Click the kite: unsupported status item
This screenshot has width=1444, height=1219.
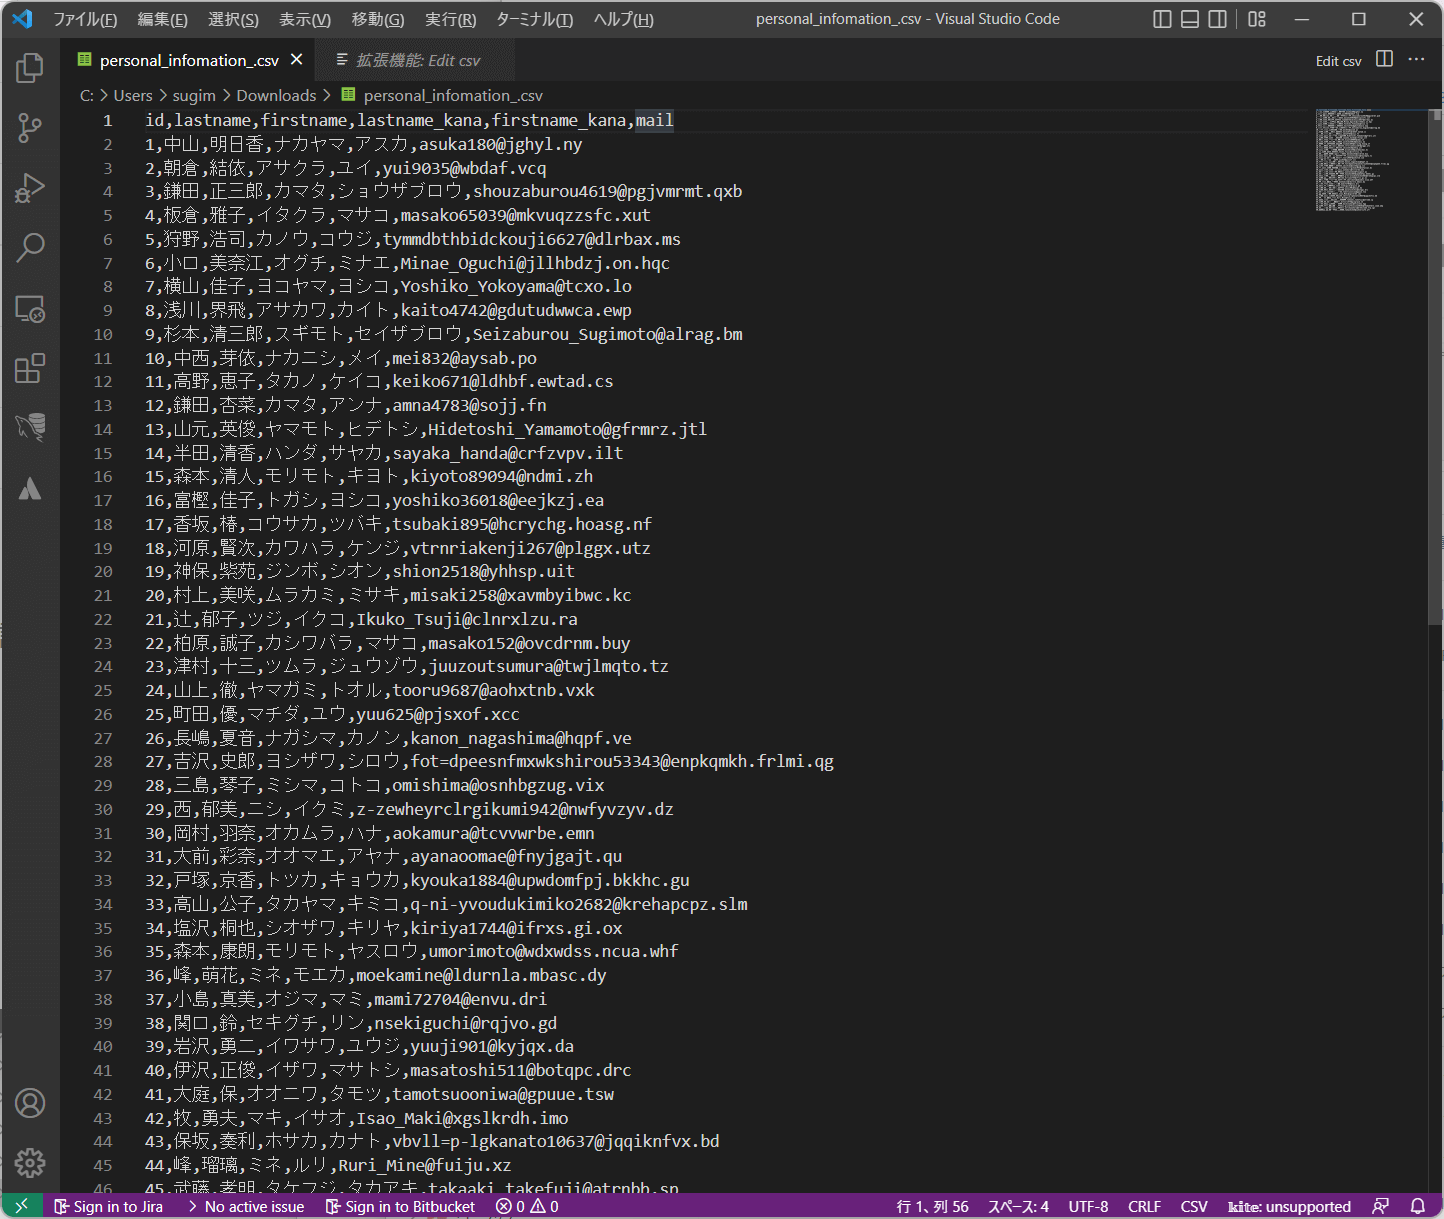(1289, 1206)
